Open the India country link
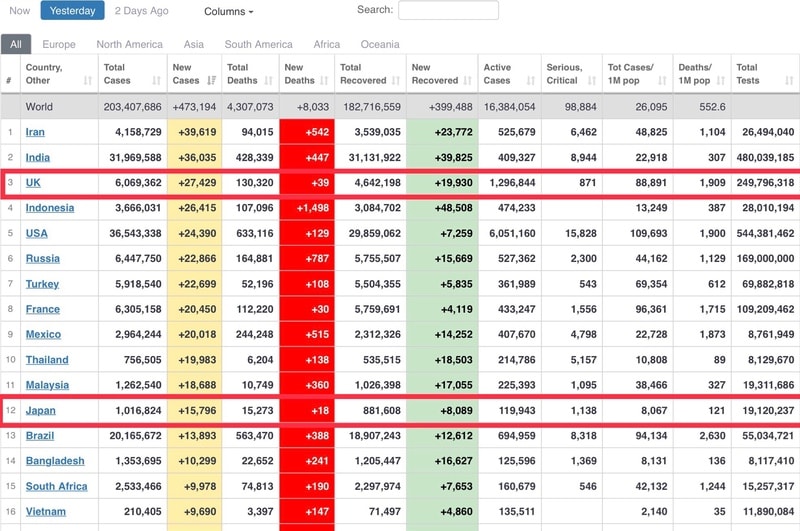 tap(38, 157)
